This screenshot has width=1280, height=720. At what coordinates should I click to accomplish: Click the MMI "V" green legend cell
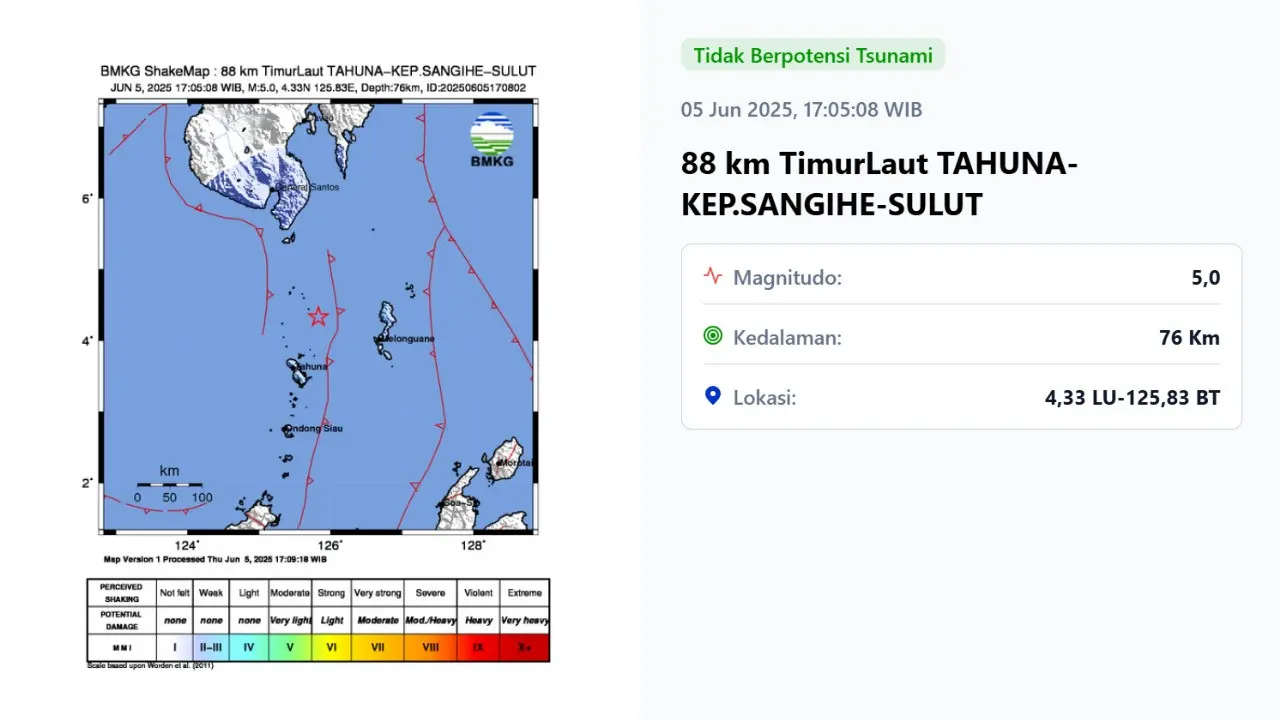(290, 647)
